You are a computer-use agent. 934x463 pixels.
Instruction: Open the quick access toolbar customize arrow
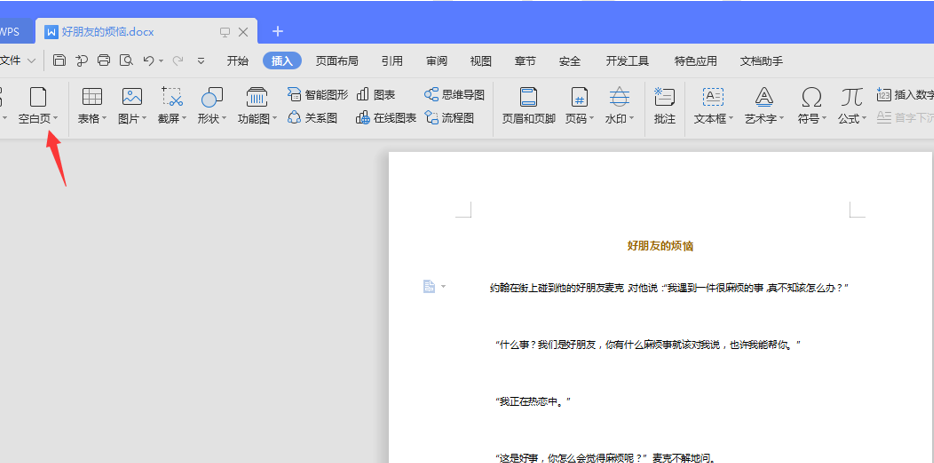tap(201, 61)
